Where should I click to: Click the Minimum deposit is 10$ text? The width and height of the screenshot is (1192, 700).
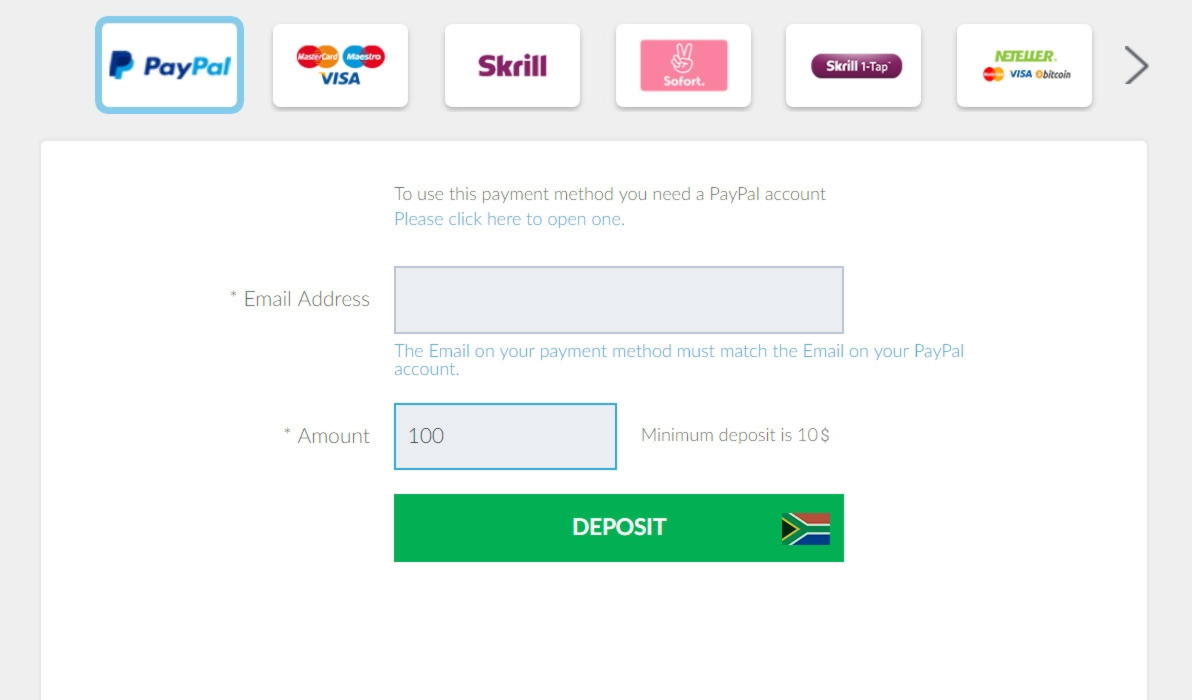tap(735, 435)
